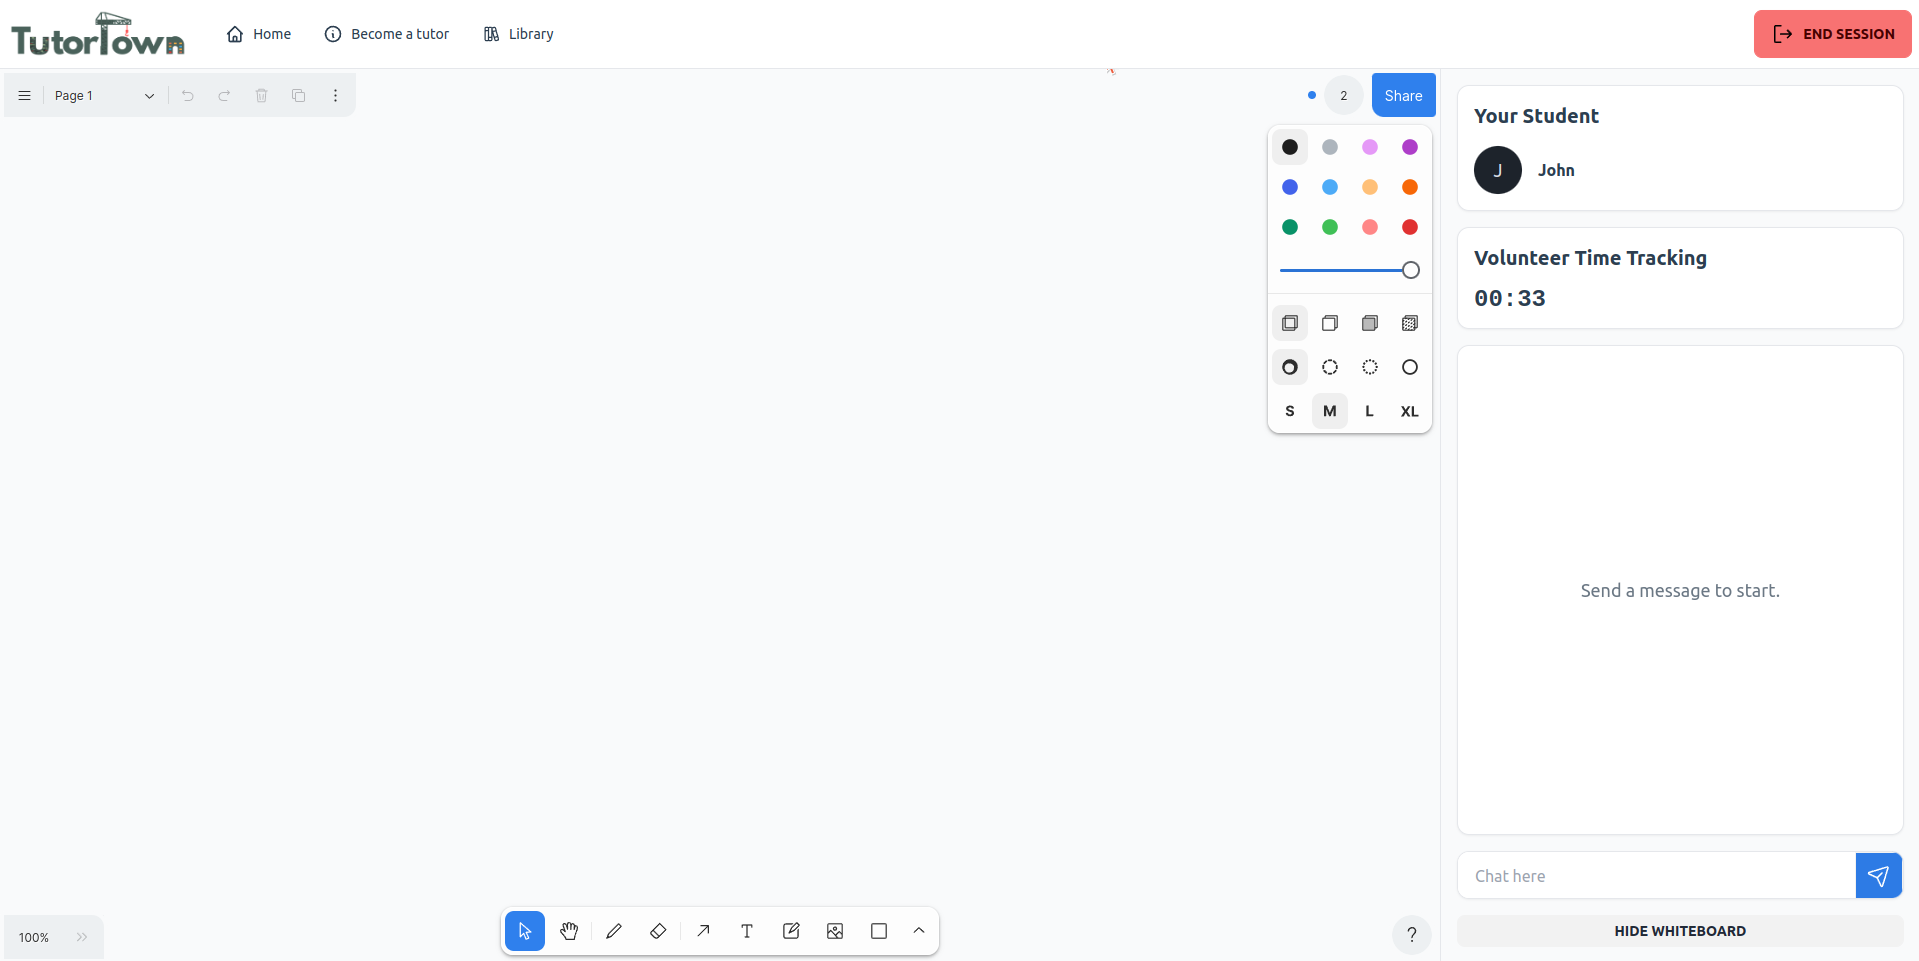Pick the orange color swatch

[1410, 187]
